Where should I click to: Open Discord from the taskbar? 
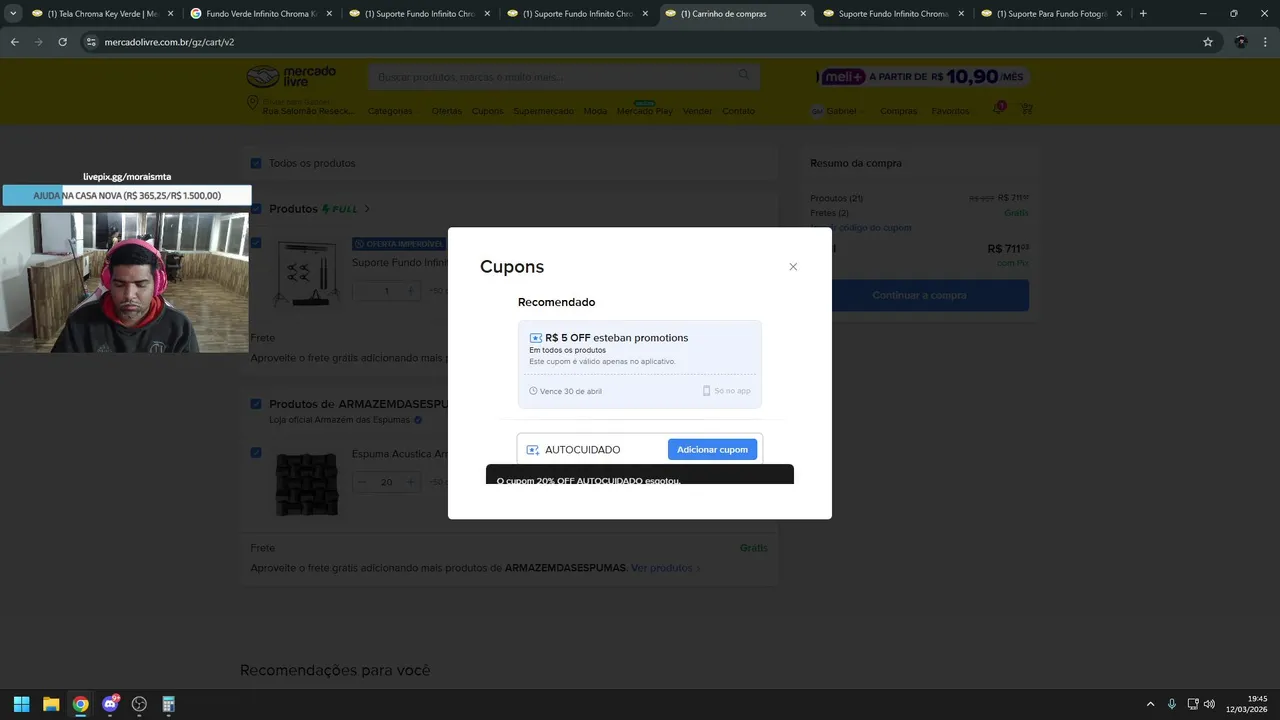pyautogui.click(x=110, y=704)
